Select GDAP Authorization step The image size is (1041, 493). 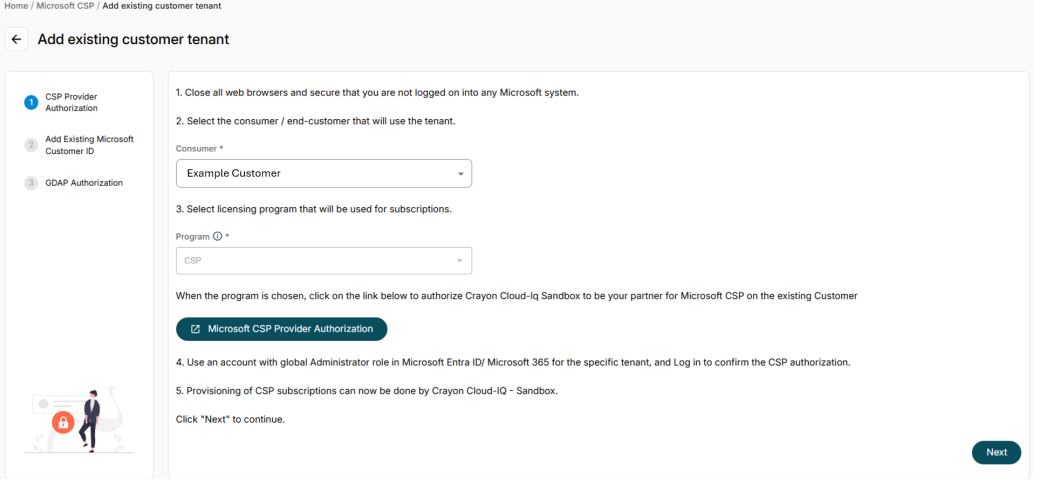point(84,183)
